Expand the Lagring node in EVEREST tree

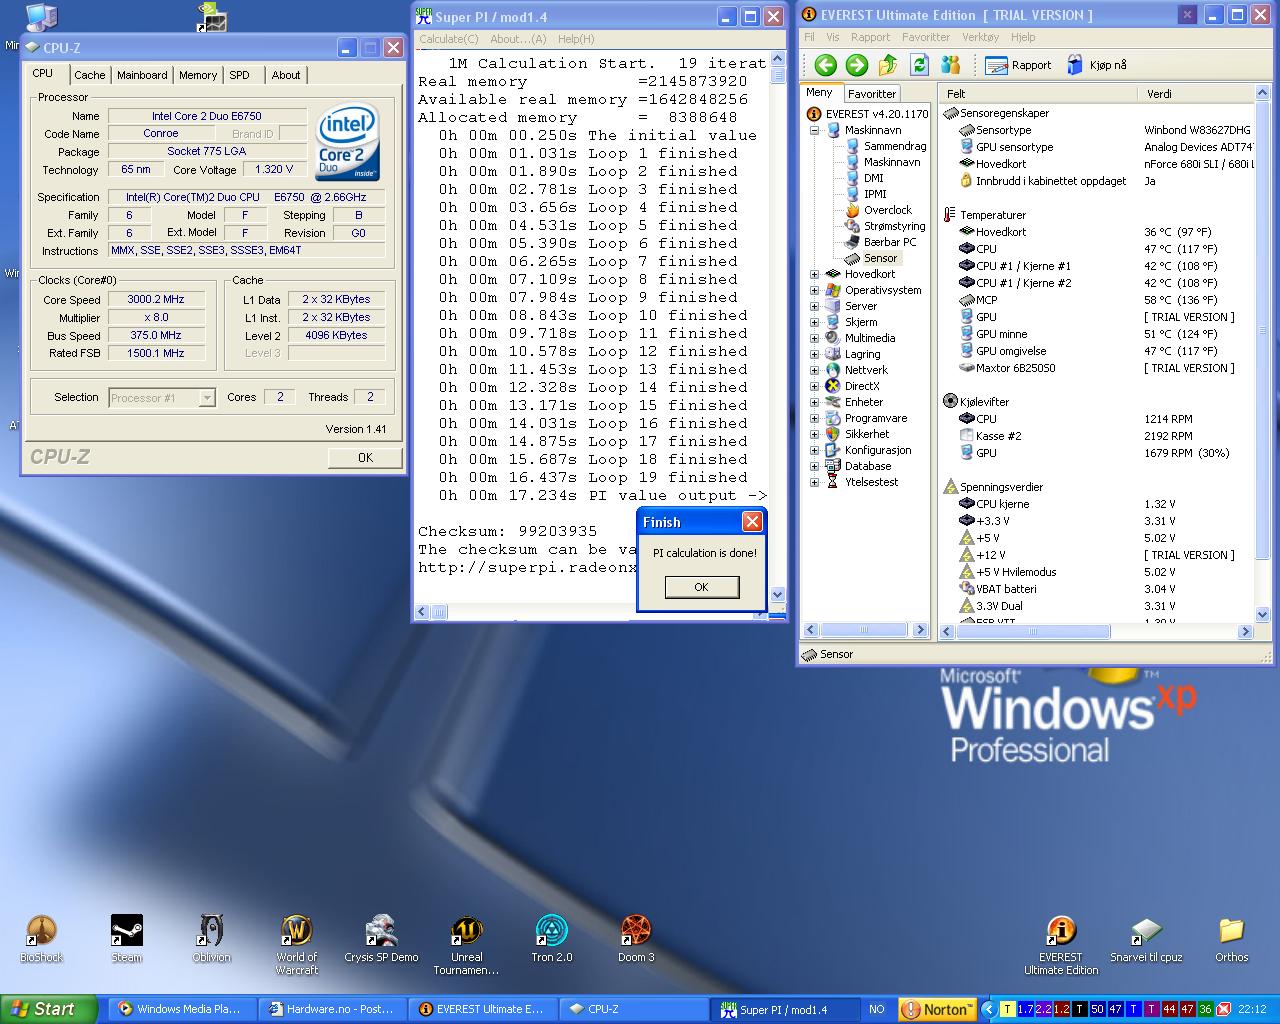[814, 354]
